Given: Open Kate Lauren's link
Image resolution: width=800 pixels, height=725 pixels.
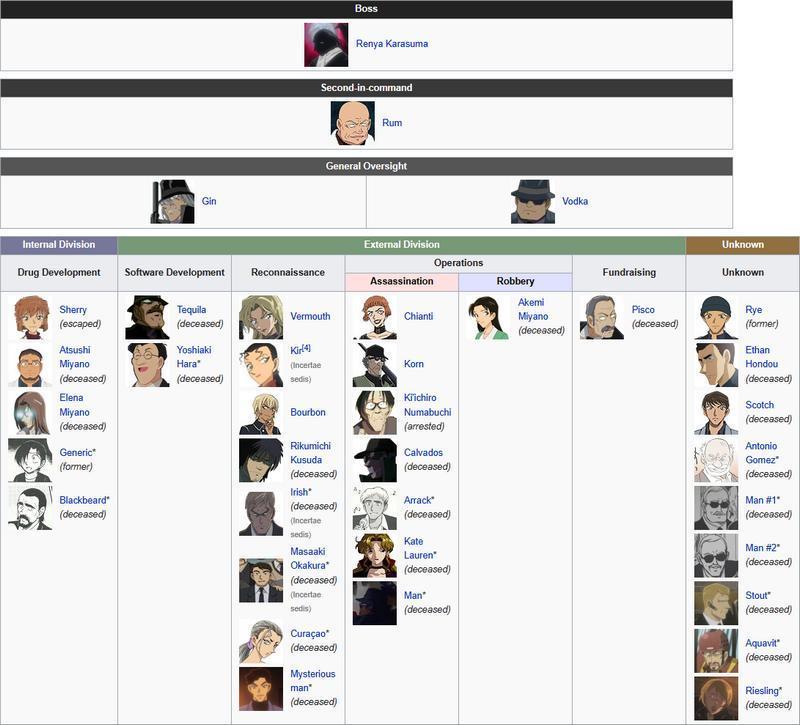Looking at the screenshot, I should (x=419, y=548).
